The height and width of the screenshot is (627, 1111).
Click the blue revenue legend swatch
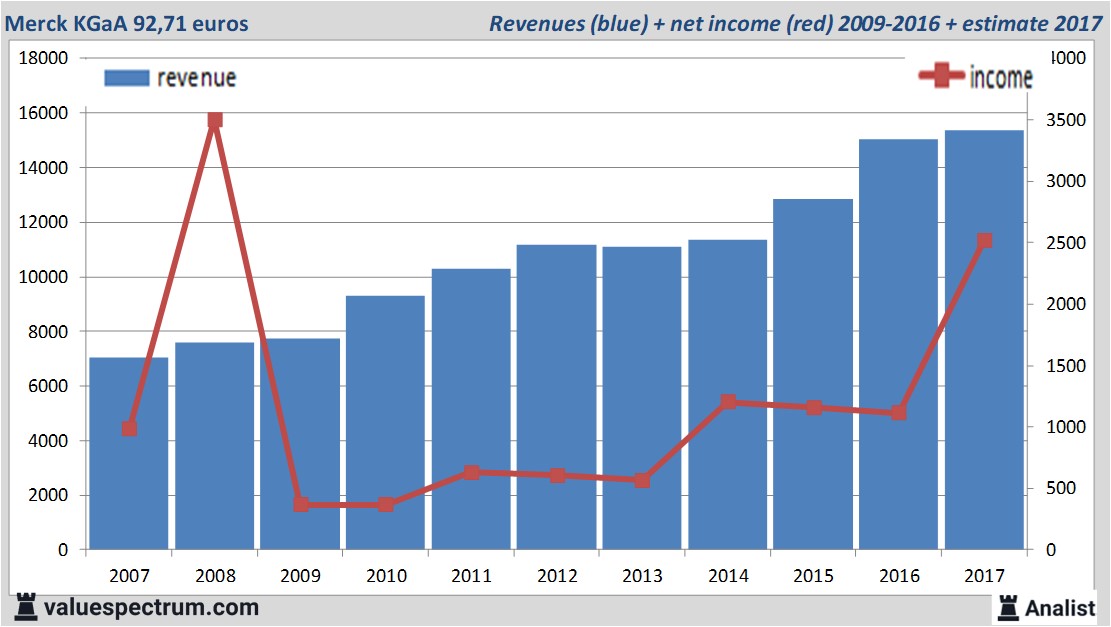pyautogui.click(x=126, y=78)
